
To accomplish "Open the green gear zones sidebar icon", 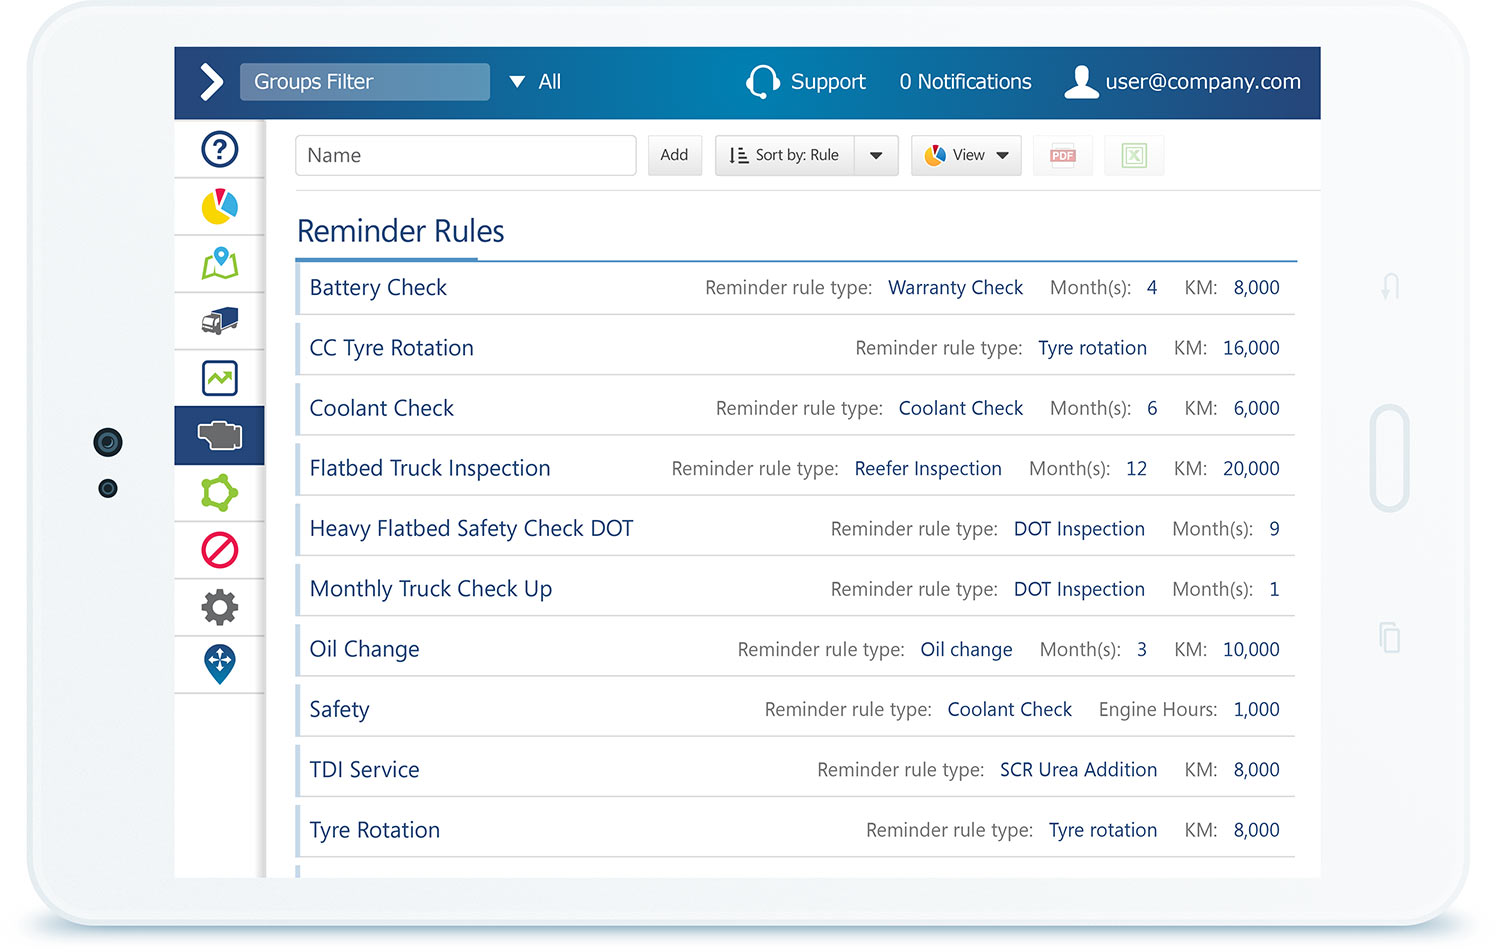I will [220, 493].
